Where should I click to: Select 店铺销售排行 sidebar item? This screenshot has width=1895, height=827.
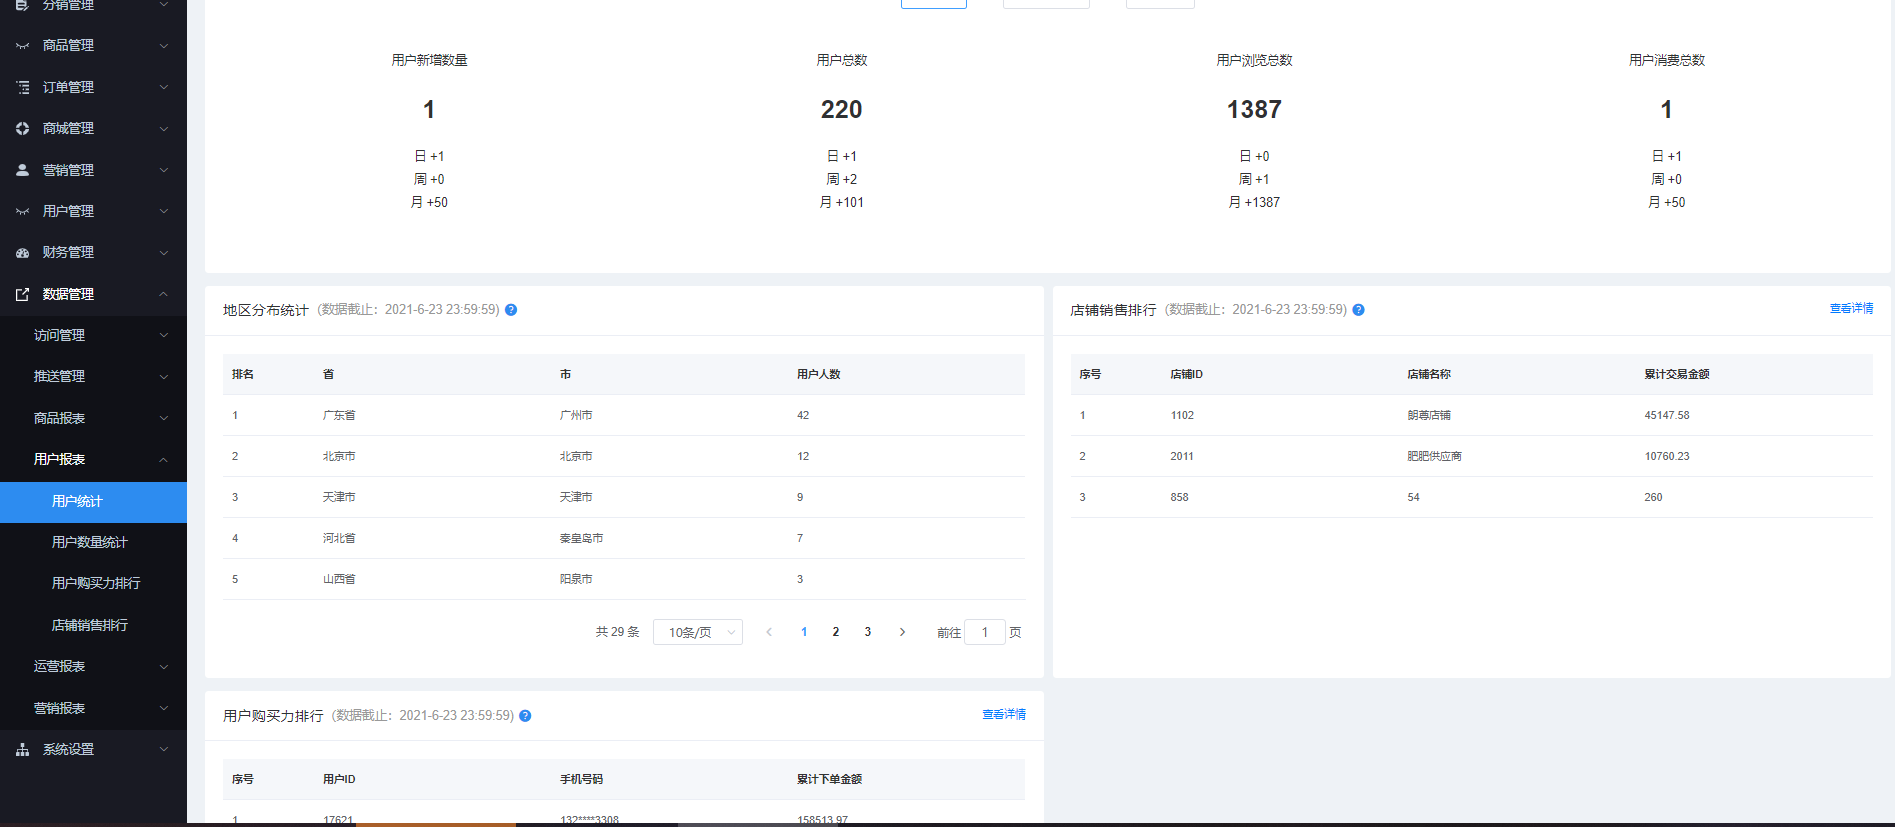[x=90, y=625]
